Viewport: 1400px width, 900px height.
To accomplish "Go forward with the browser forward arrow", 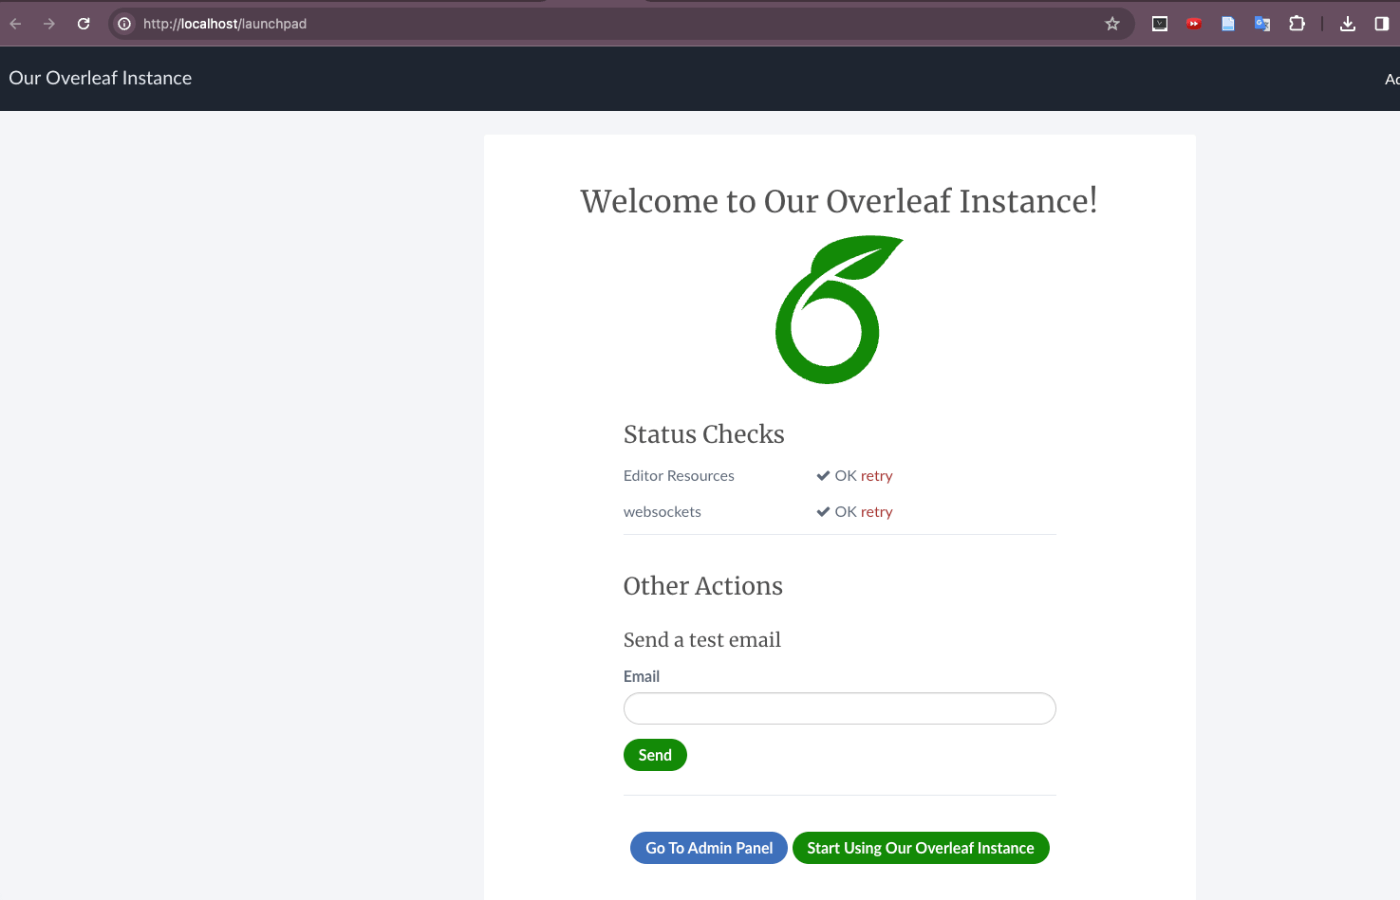I will [x=49, y=24].
